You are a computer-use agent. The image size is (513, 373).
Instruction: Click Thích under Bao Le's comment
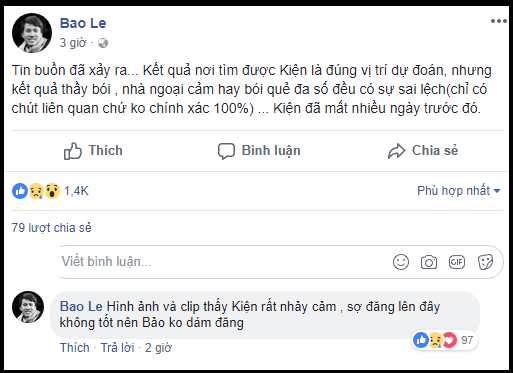click(x=75, y=348)
